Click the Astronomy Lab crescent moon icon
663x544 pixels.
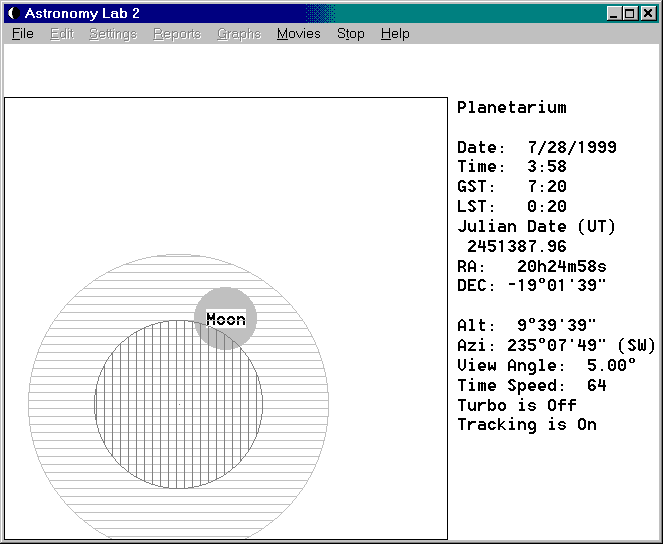pos(13,13)
